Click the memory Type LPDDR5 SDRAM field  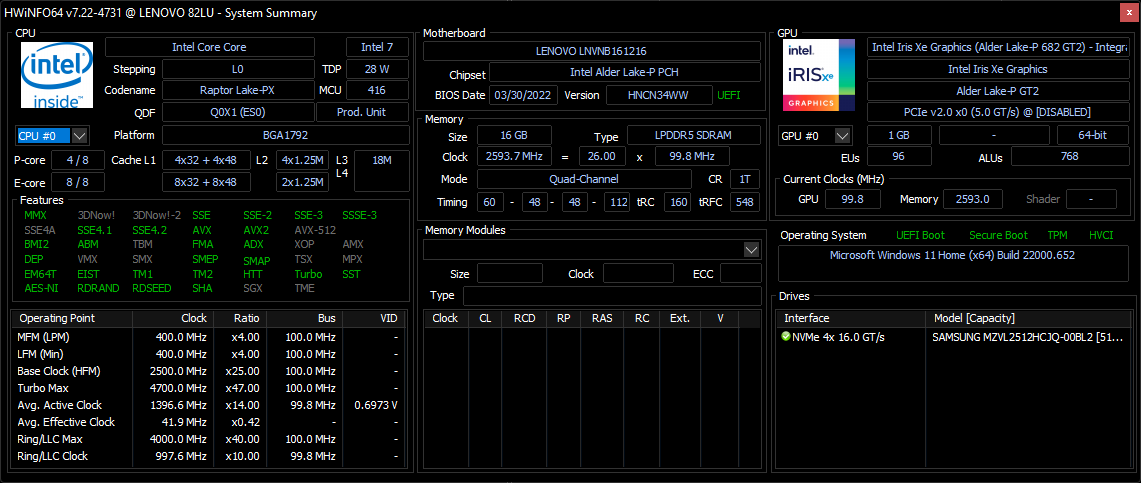[x=693, y=135]
